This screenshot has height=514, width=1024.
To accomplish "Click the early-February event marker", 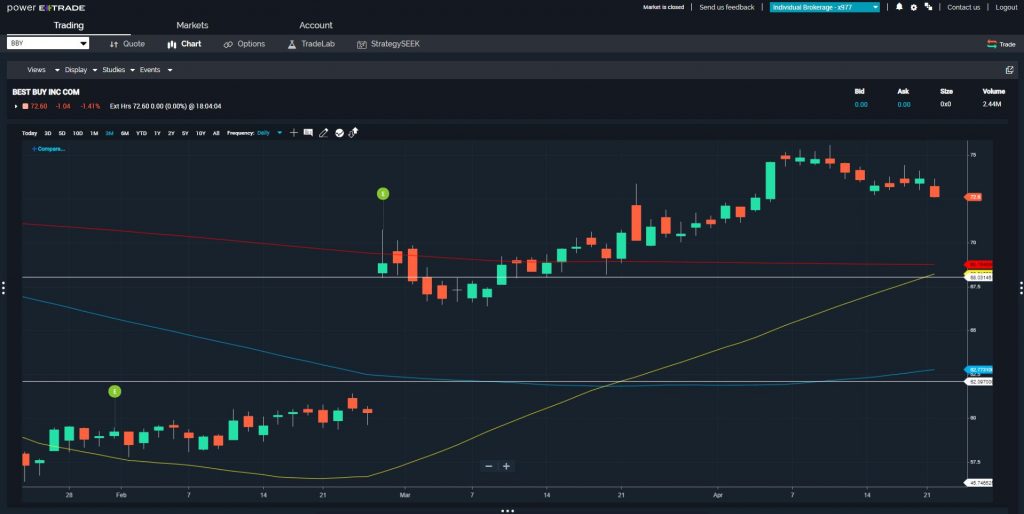I will (114, 391).
